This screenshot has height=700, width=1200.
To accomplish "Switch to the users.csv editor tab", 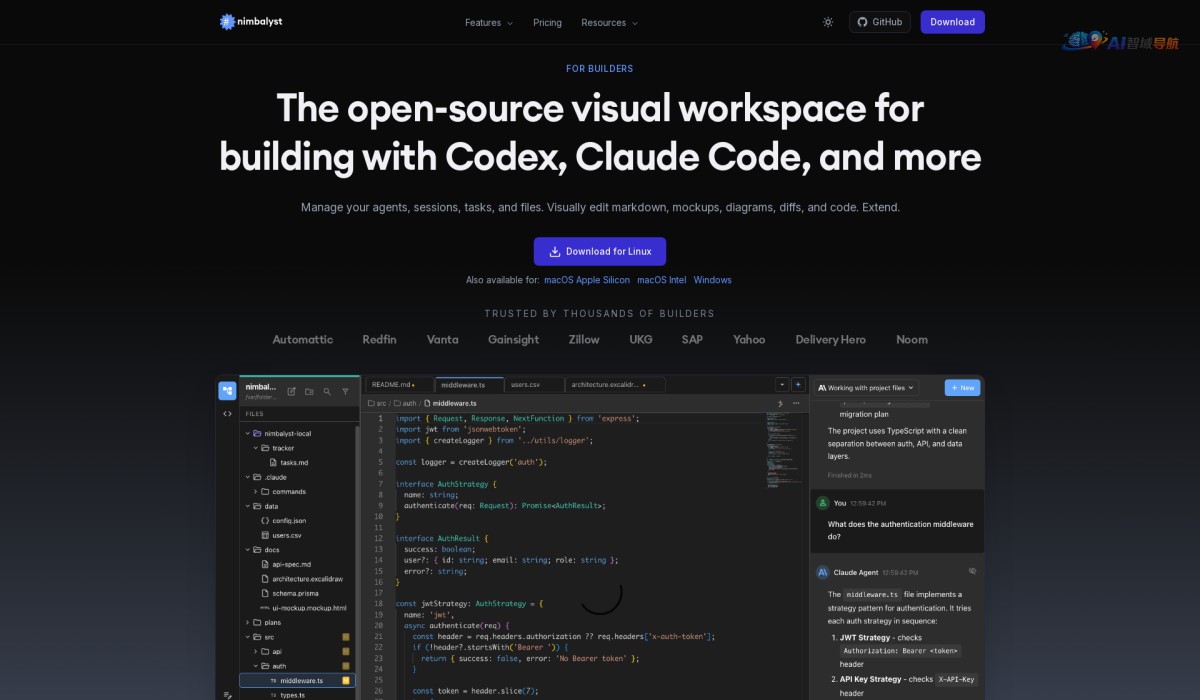I will coord(533,385).
